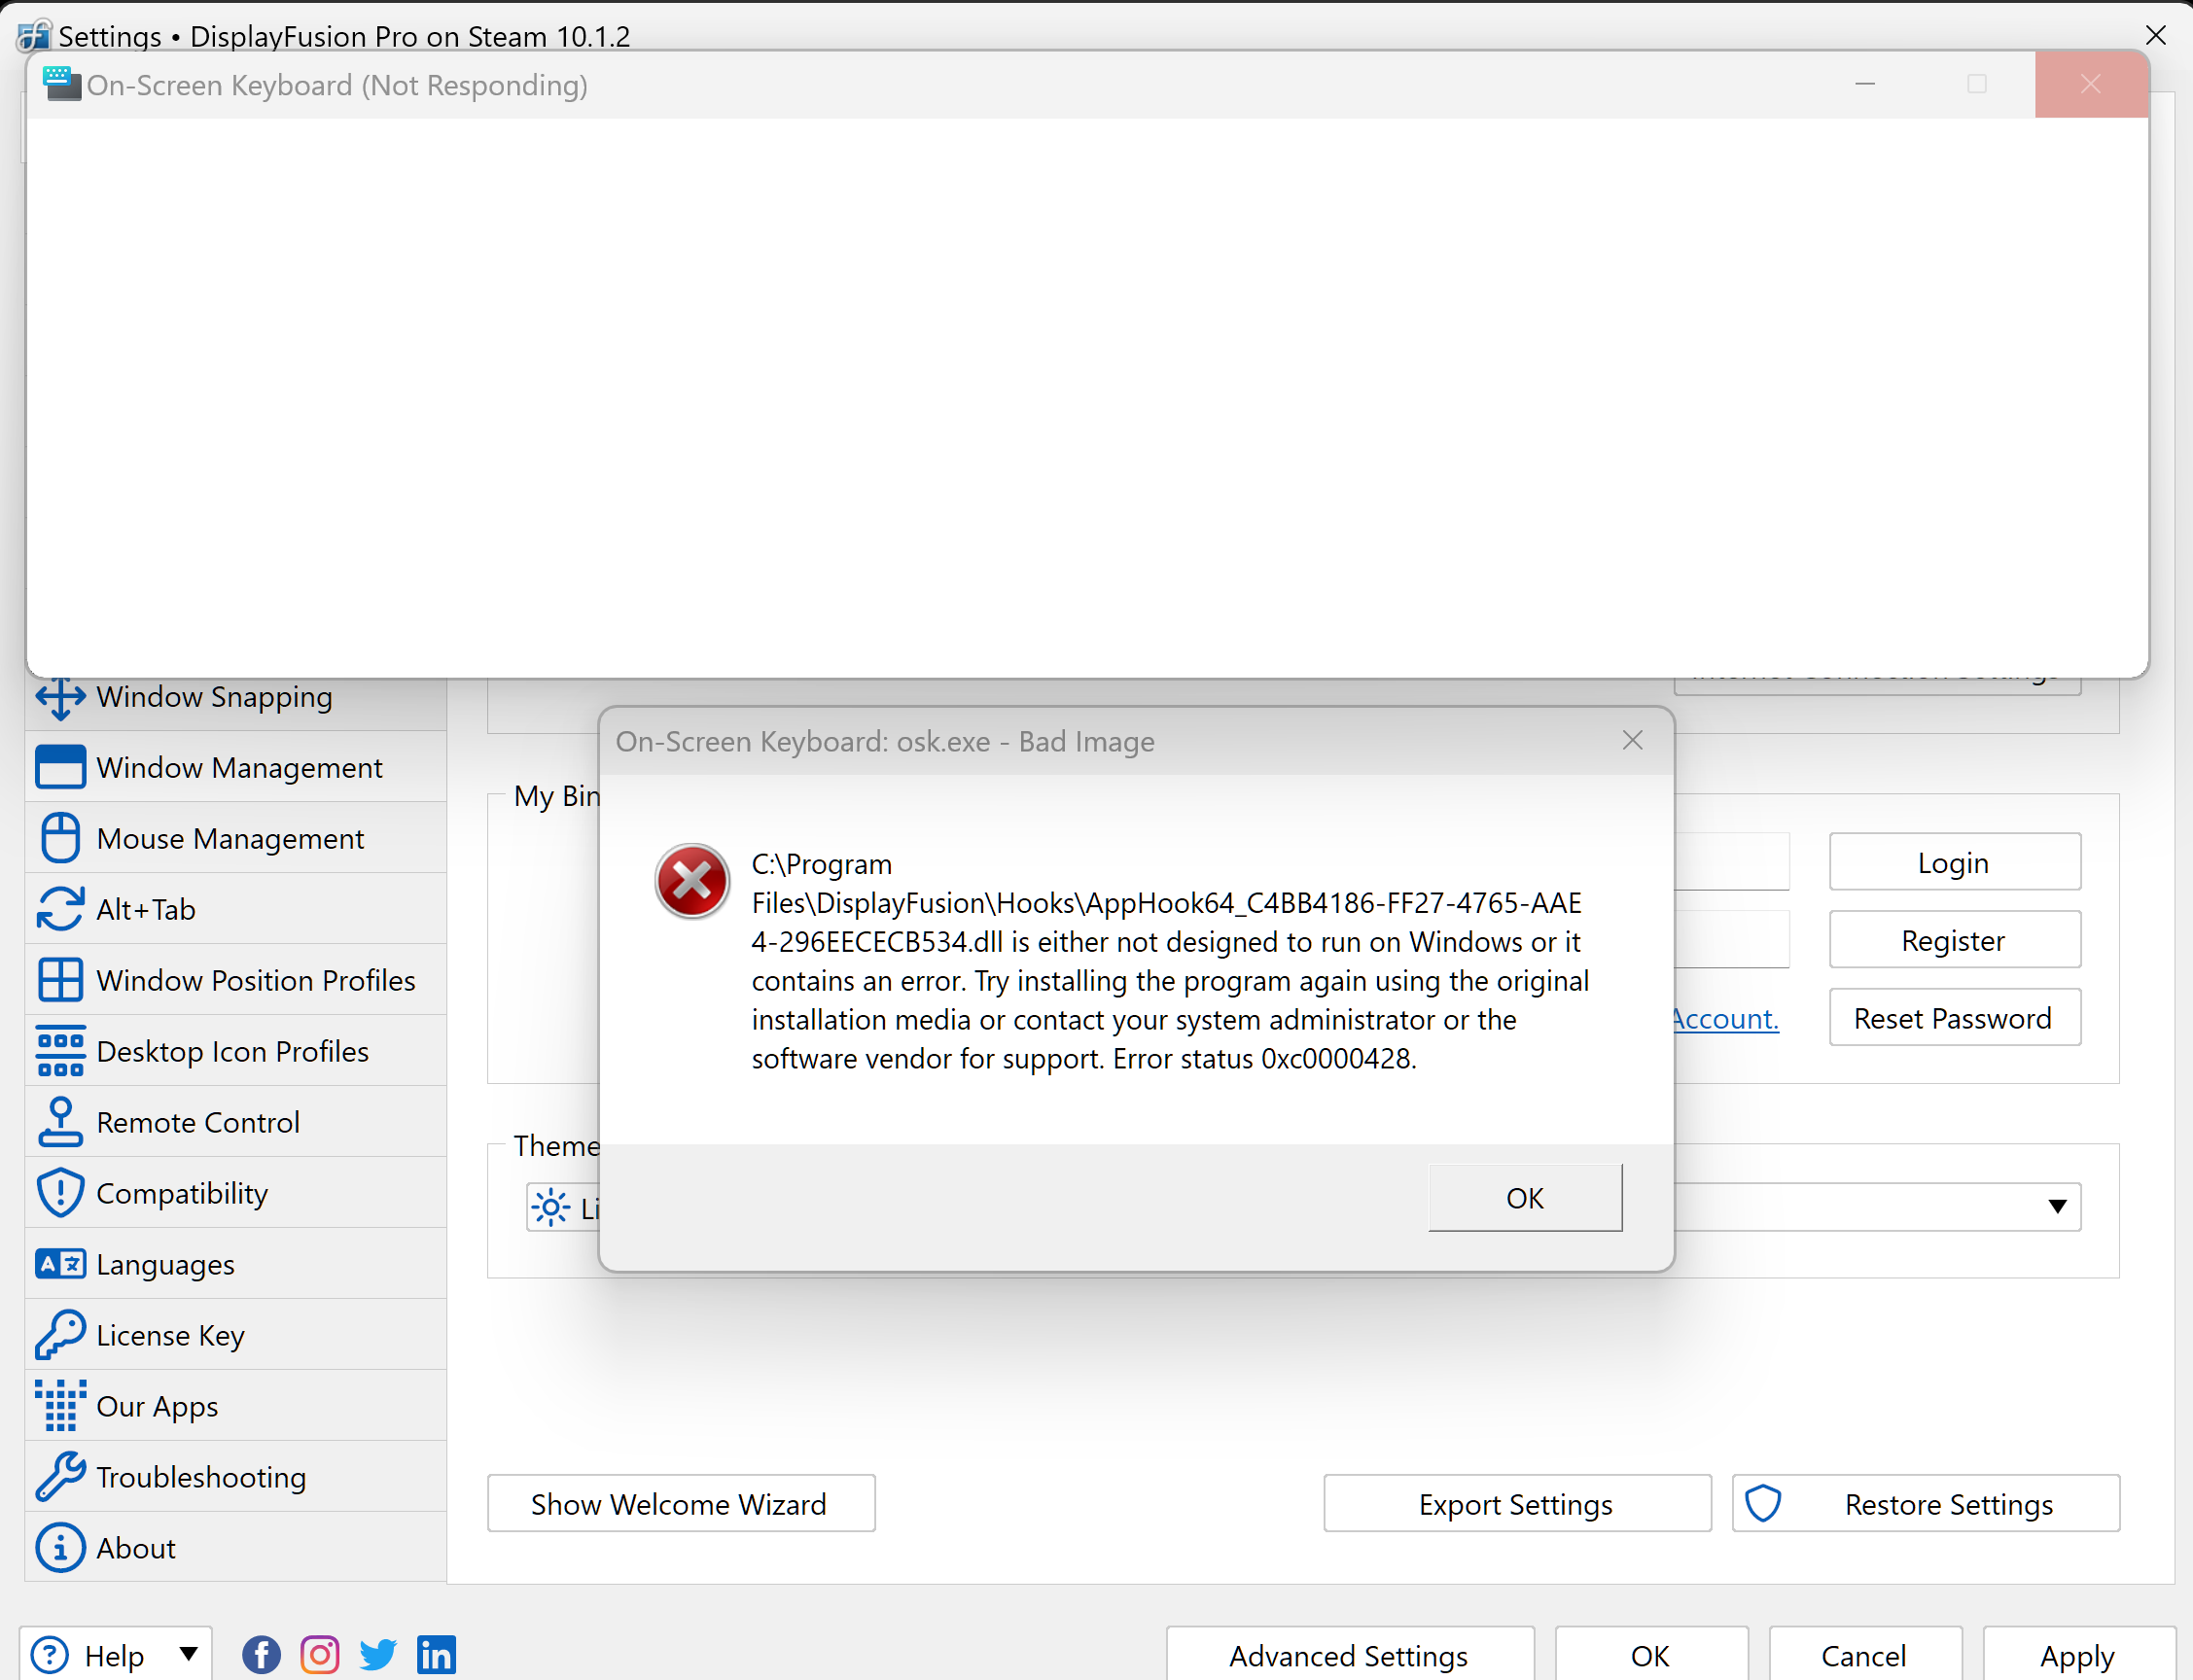Click the Compatibility shield icon

point(60,1193)
